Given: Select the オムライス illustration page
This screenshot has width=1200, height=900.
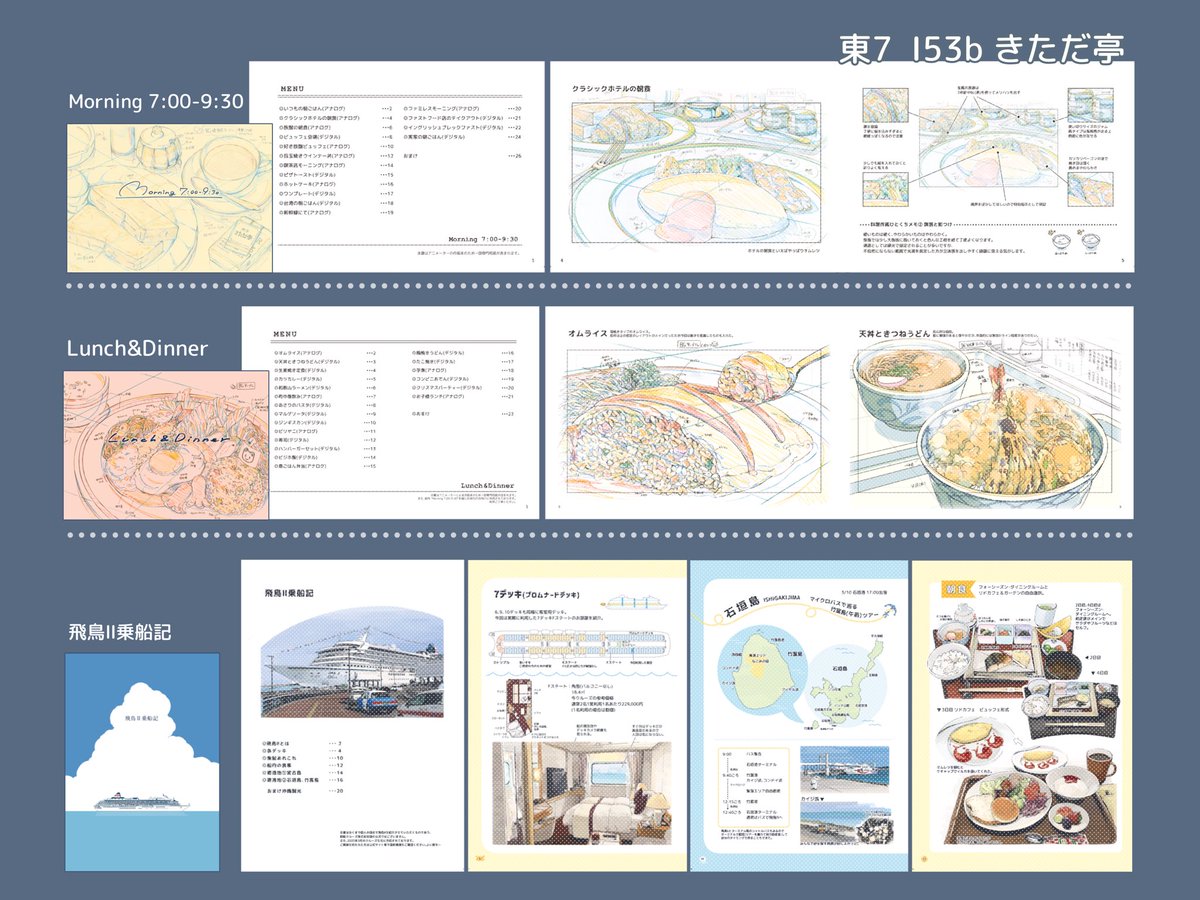Looking at the screenshot, I should coord(694,412).
